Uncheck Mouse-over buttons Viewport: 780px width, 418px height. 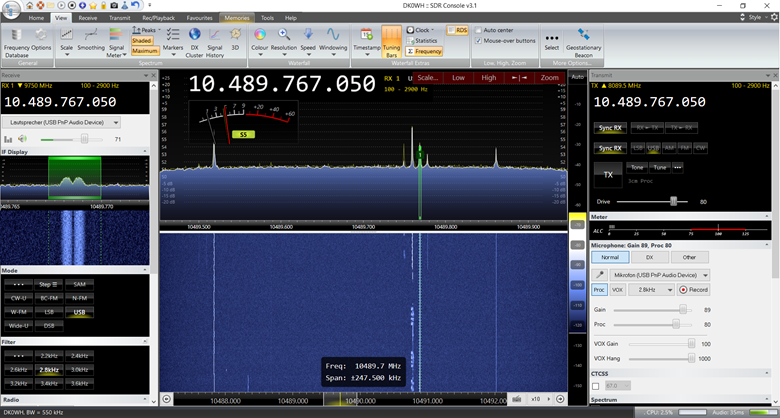[x=478, y=41]
